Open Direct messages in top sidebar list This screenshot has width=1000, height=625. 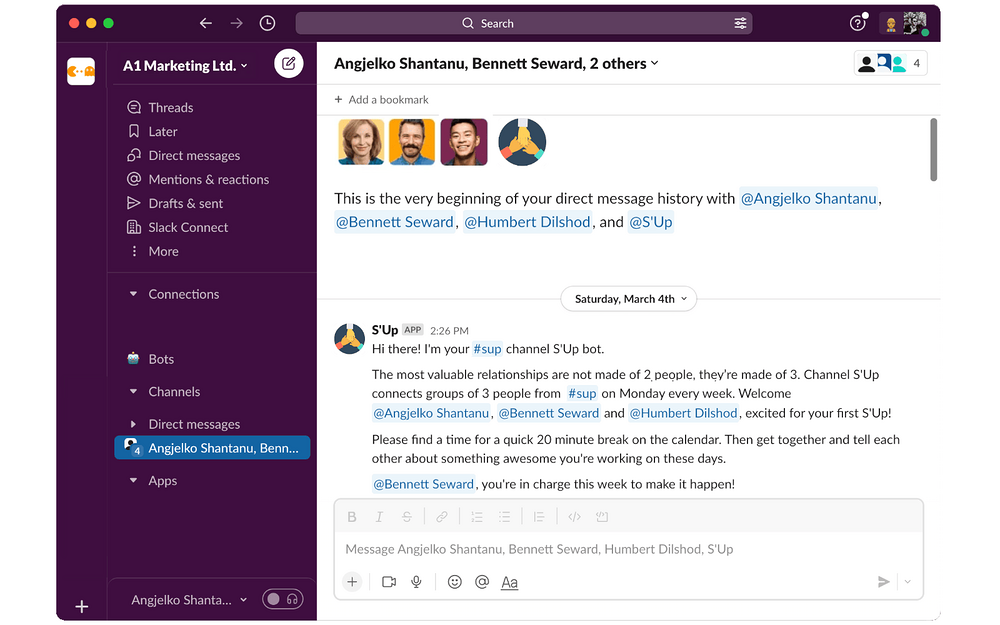pyautogui.click(x=194, y=156)
